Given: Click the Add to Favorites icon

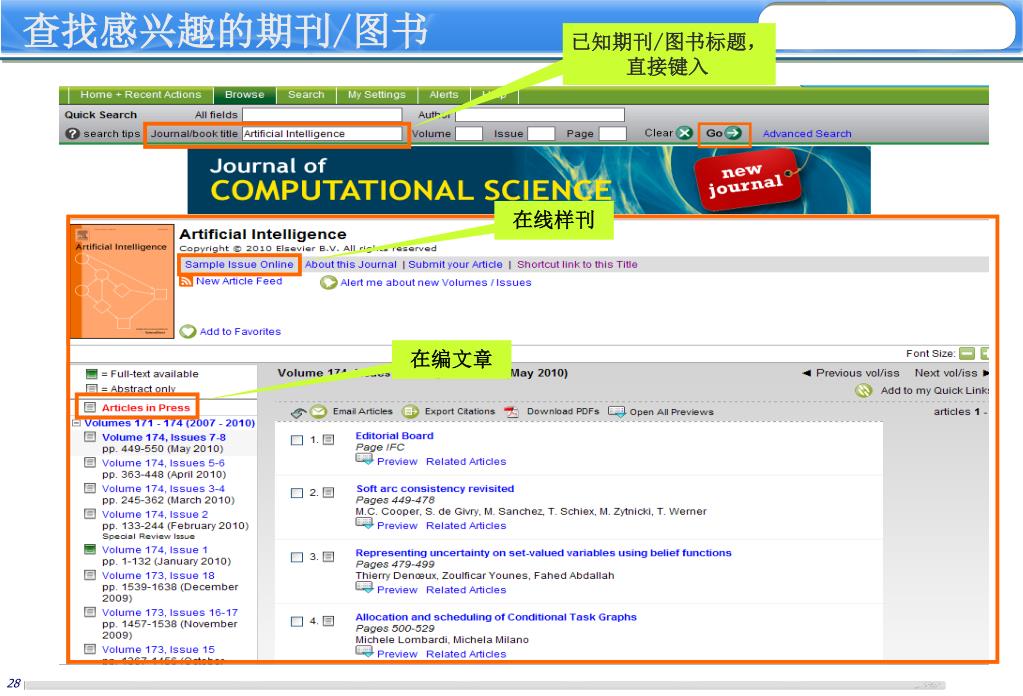Looking at the screenshot, I should (188, 331).
